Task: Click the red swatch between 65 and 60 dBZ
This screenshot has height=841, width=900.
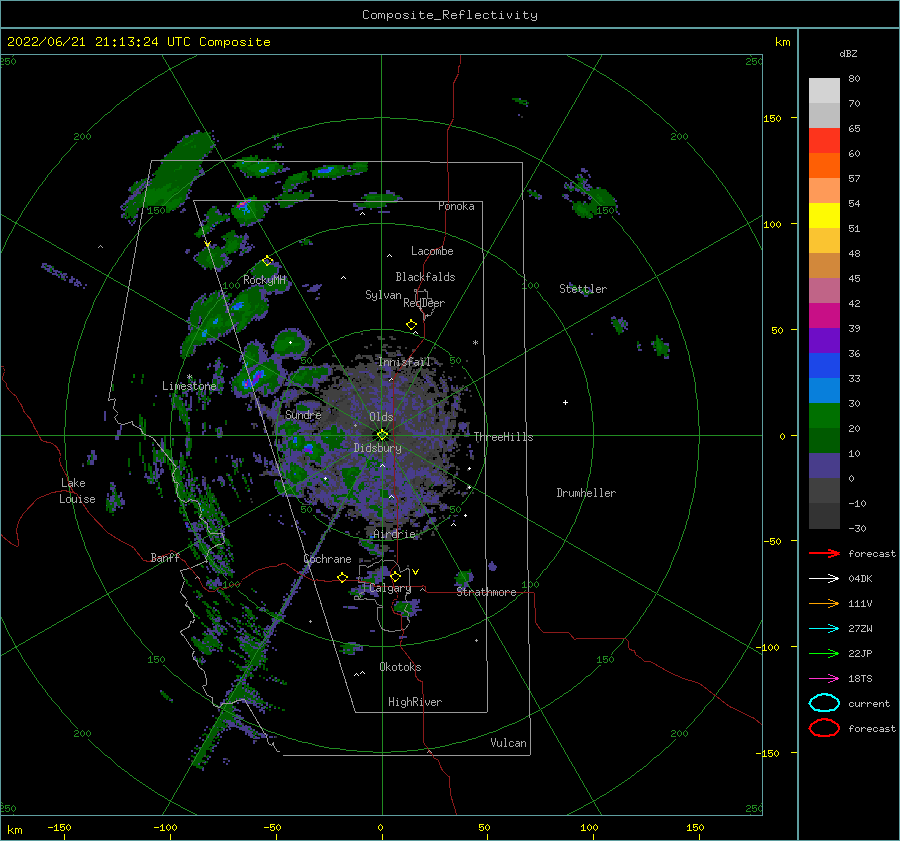Action: [824, 141]
